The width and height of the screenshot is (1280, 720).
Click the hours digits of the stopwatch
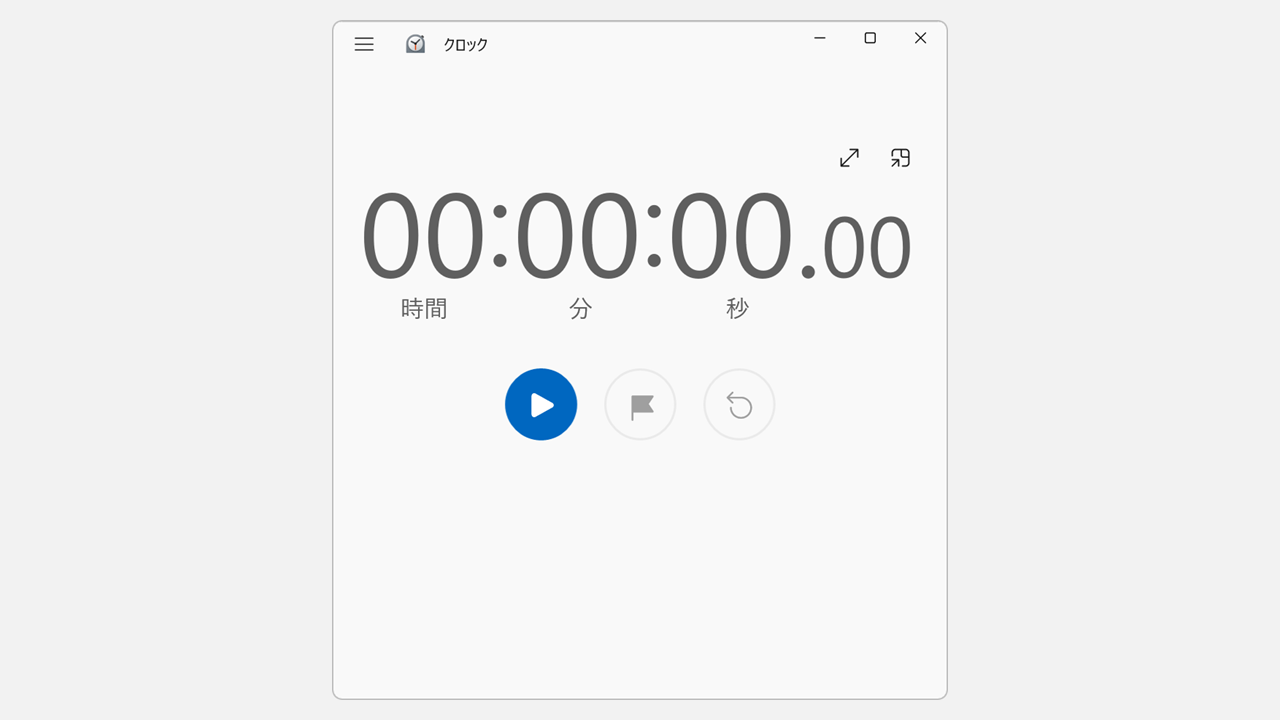(423, 236)
